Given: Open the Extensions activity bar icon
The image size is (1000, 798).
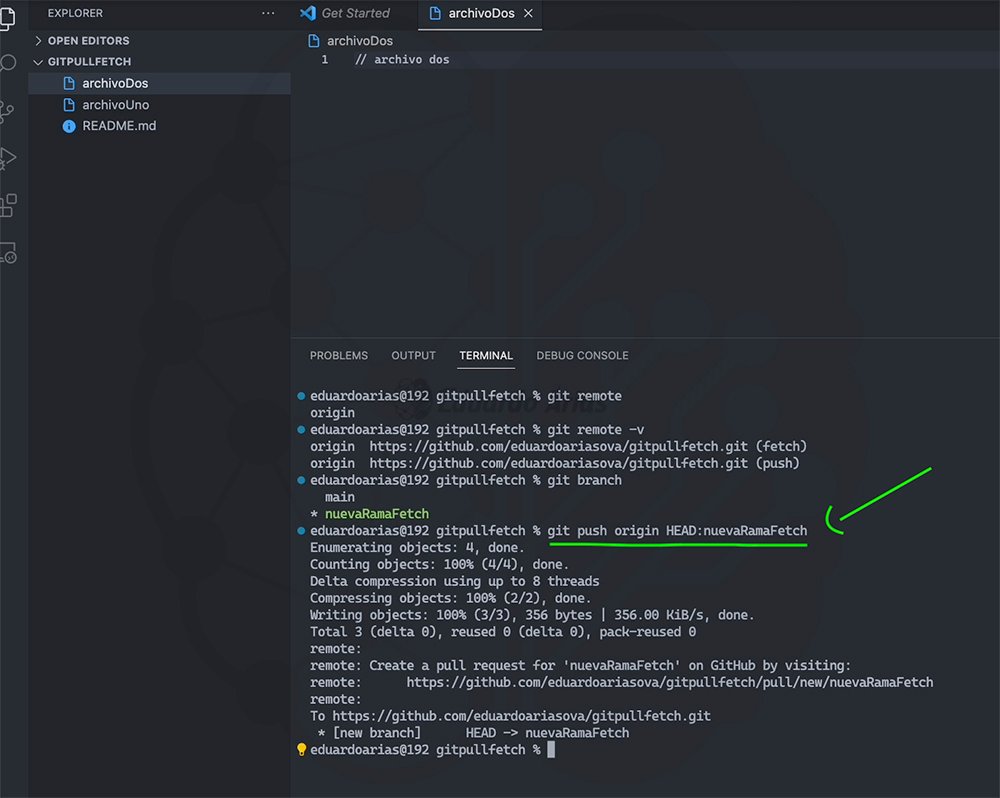Looking at the screenshot, I should click(x=8, y=205).
